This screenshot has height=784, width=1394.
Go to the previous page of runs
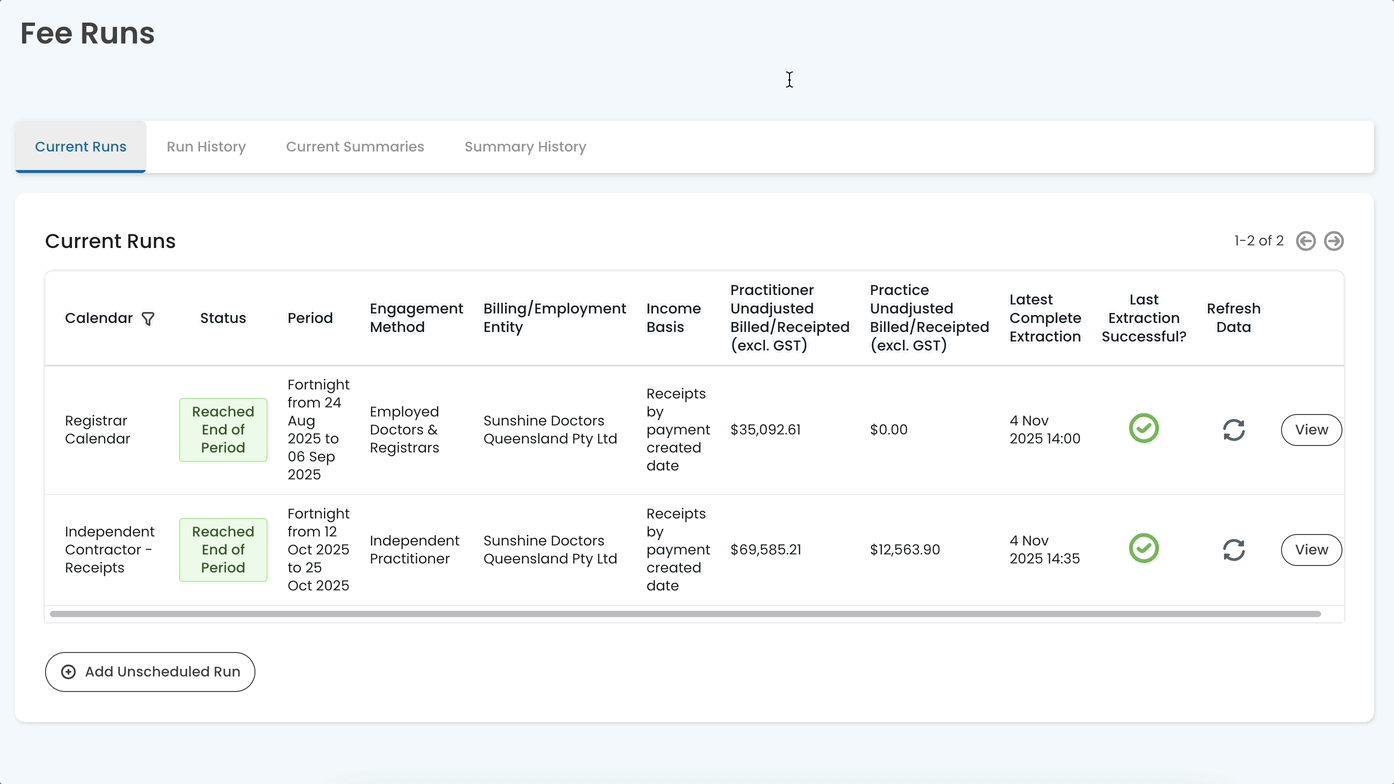point(1305,241)
